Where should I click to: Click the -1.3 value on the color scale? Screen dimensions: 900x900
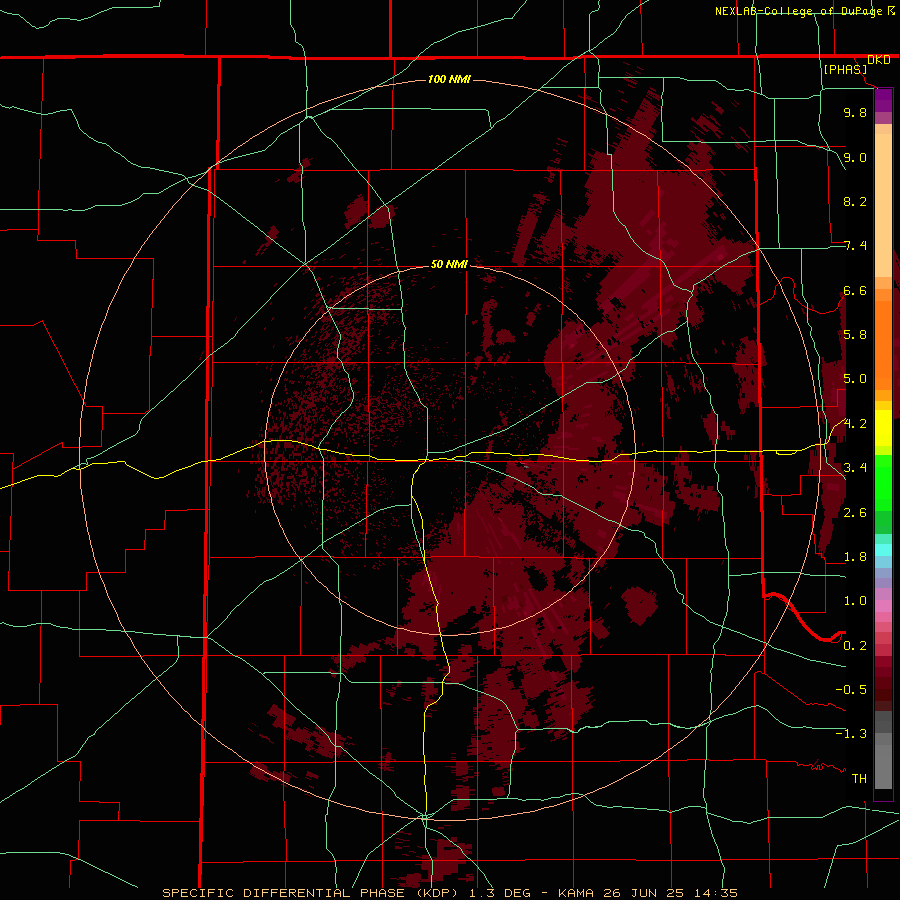point(851,734)
